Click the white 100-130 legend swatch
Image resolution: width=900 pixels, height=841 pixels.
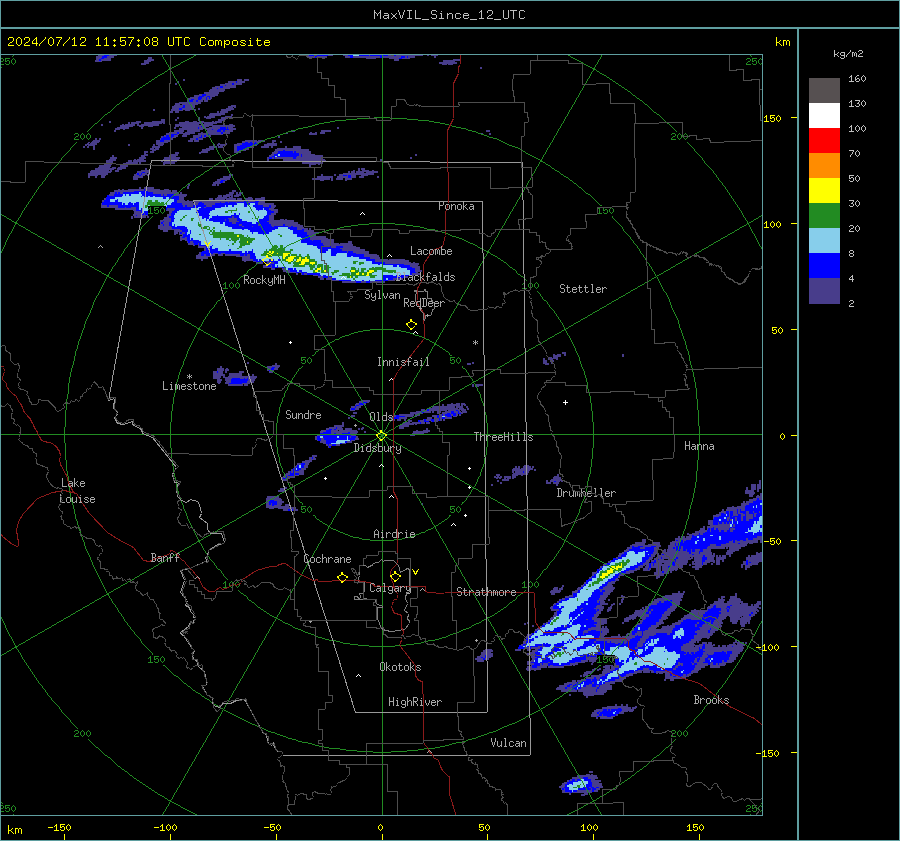(824, 115)
